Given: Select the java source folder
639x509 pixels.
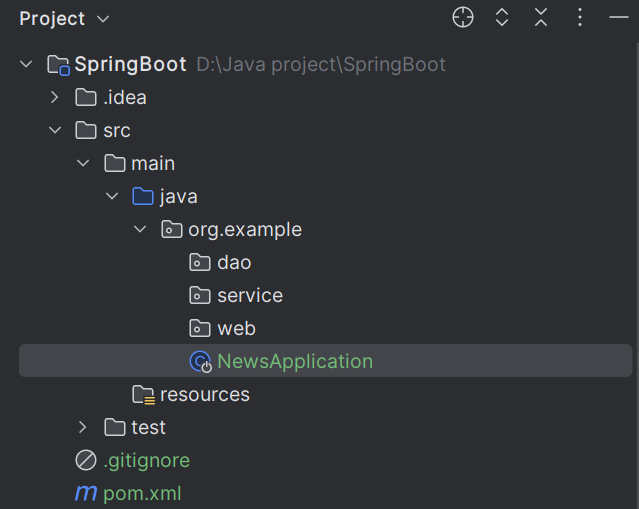Looking at the screenshot, I should [x=178, y=197].
